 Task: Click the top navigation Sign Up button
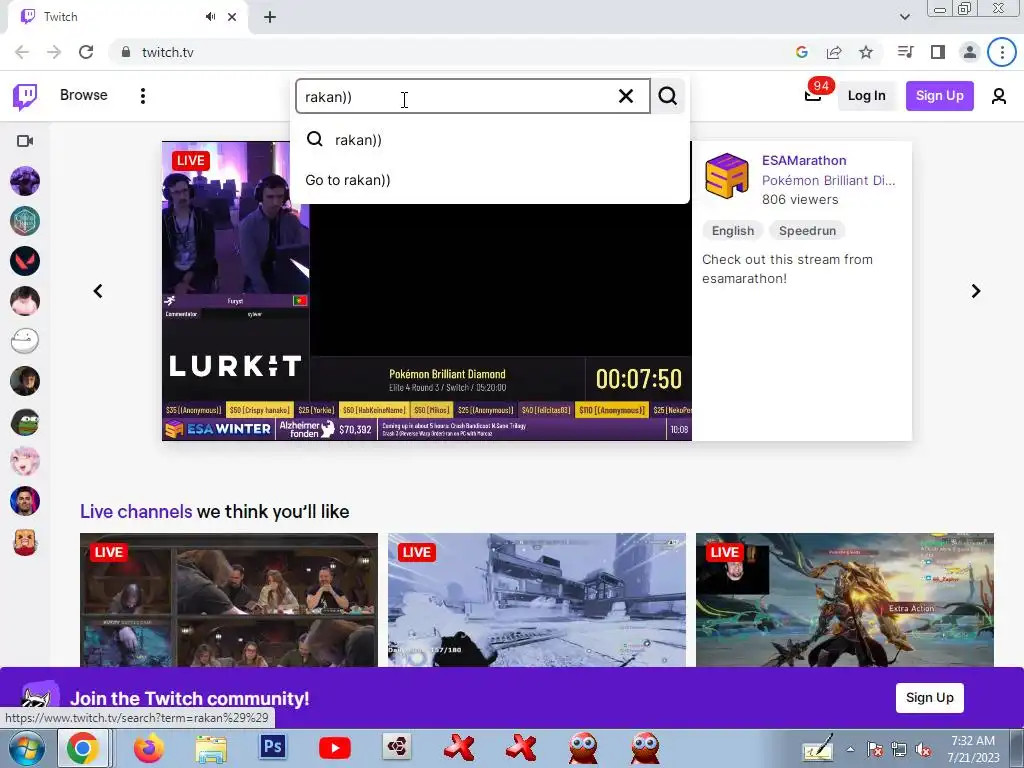coord(939,95)
